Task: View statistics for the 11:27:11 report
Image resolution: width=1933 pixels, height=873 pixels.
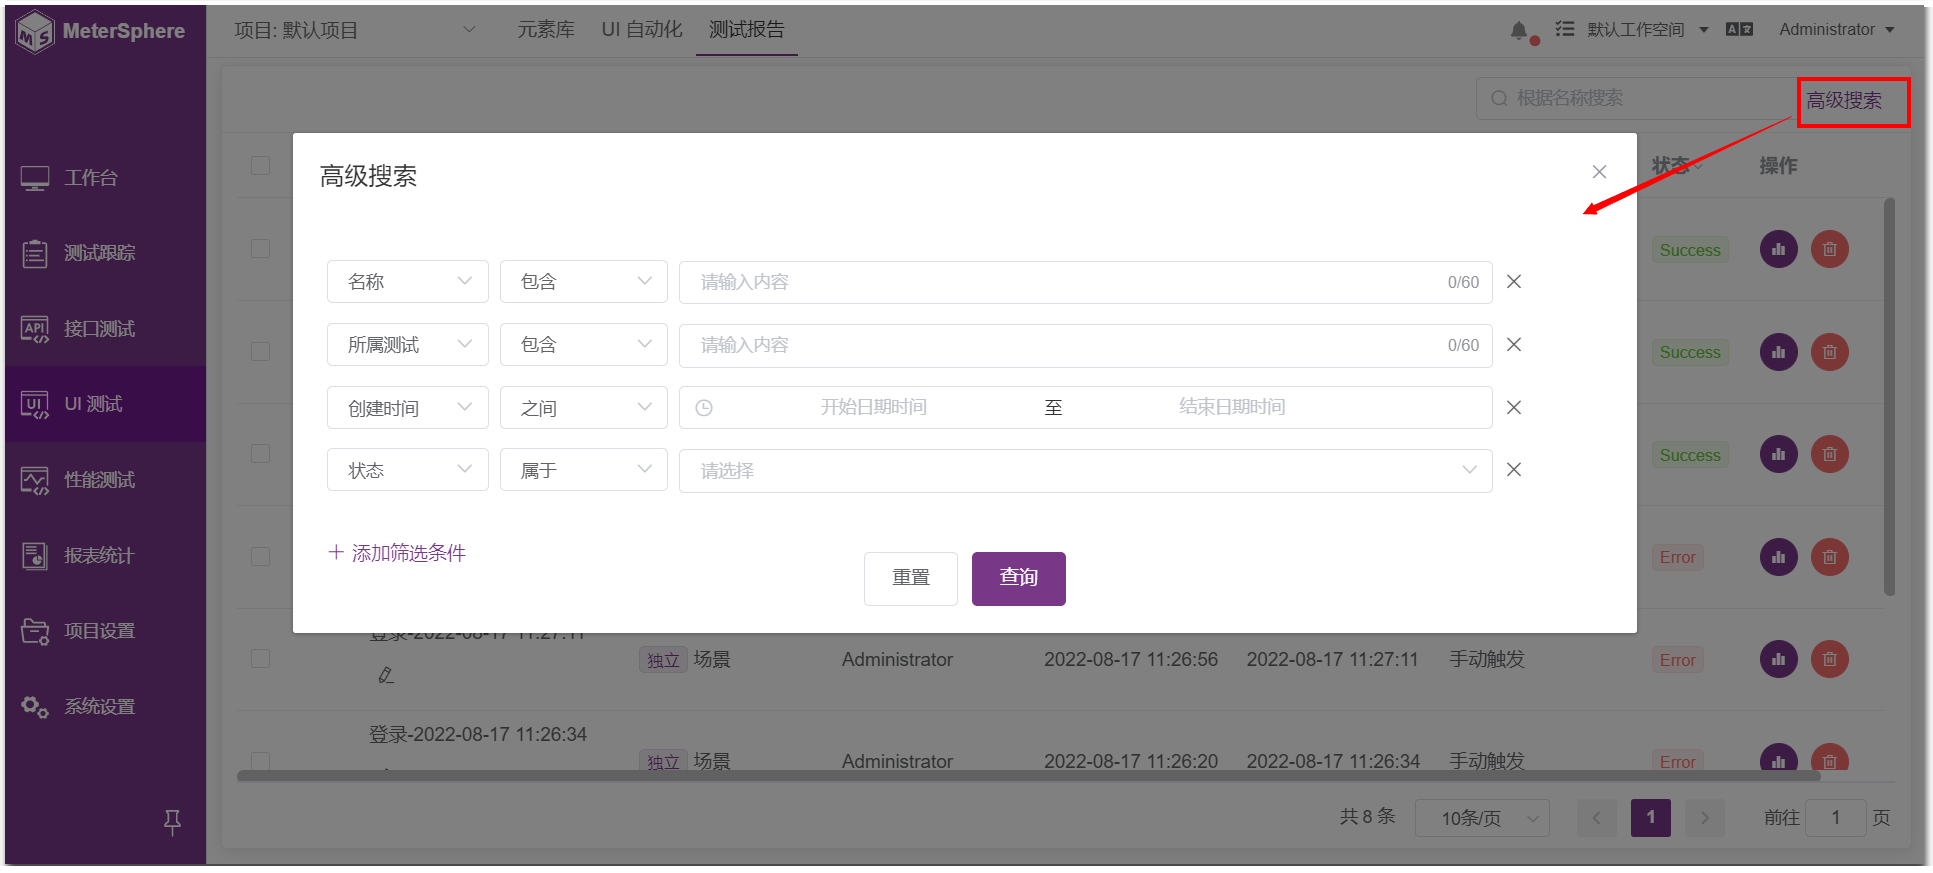Action: coord(1778,659)
